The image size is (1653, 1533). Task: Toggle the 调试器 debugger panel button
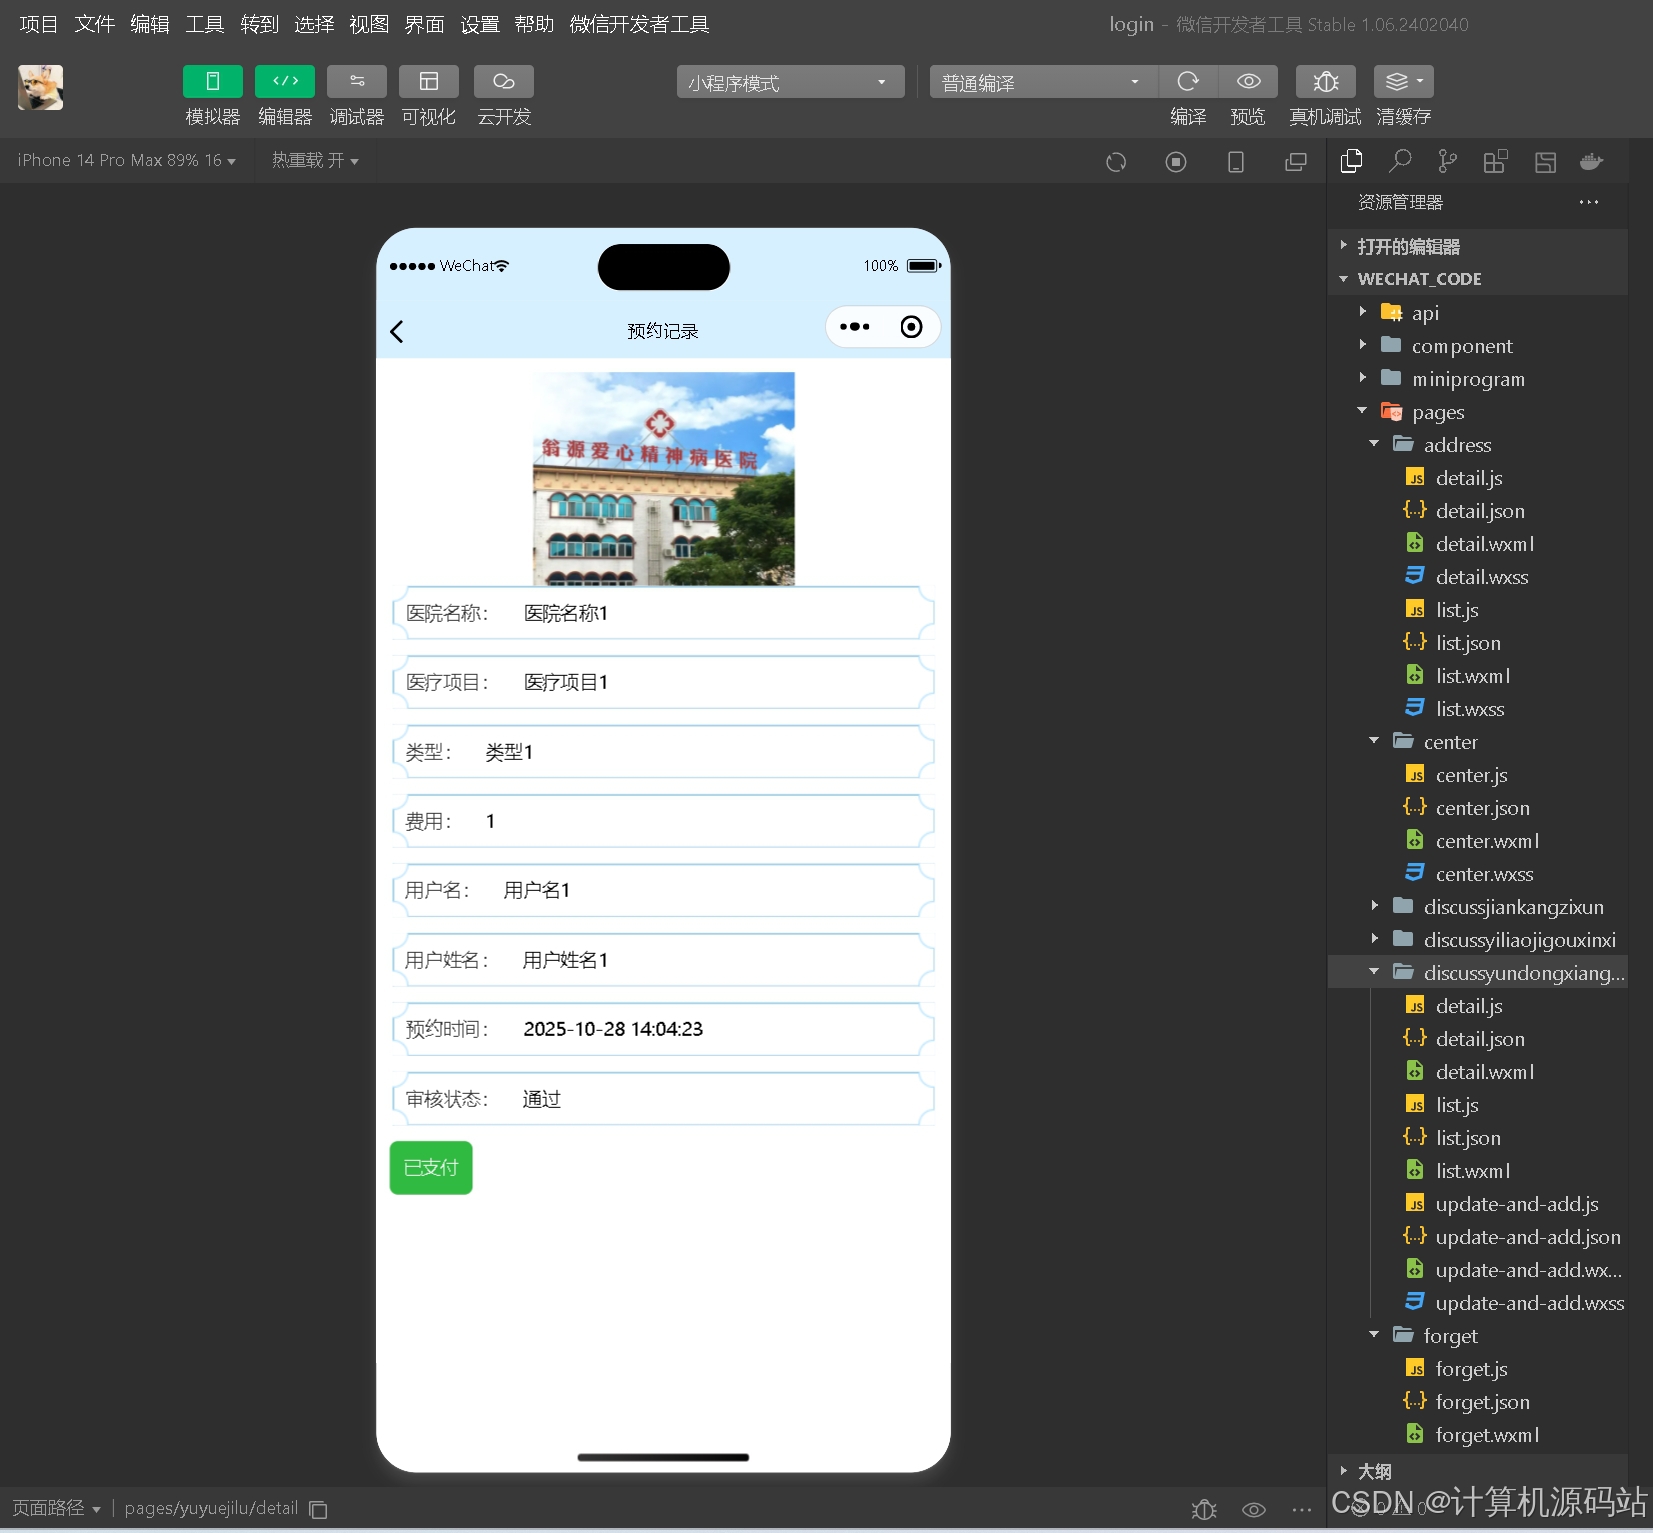pos(357,82)
